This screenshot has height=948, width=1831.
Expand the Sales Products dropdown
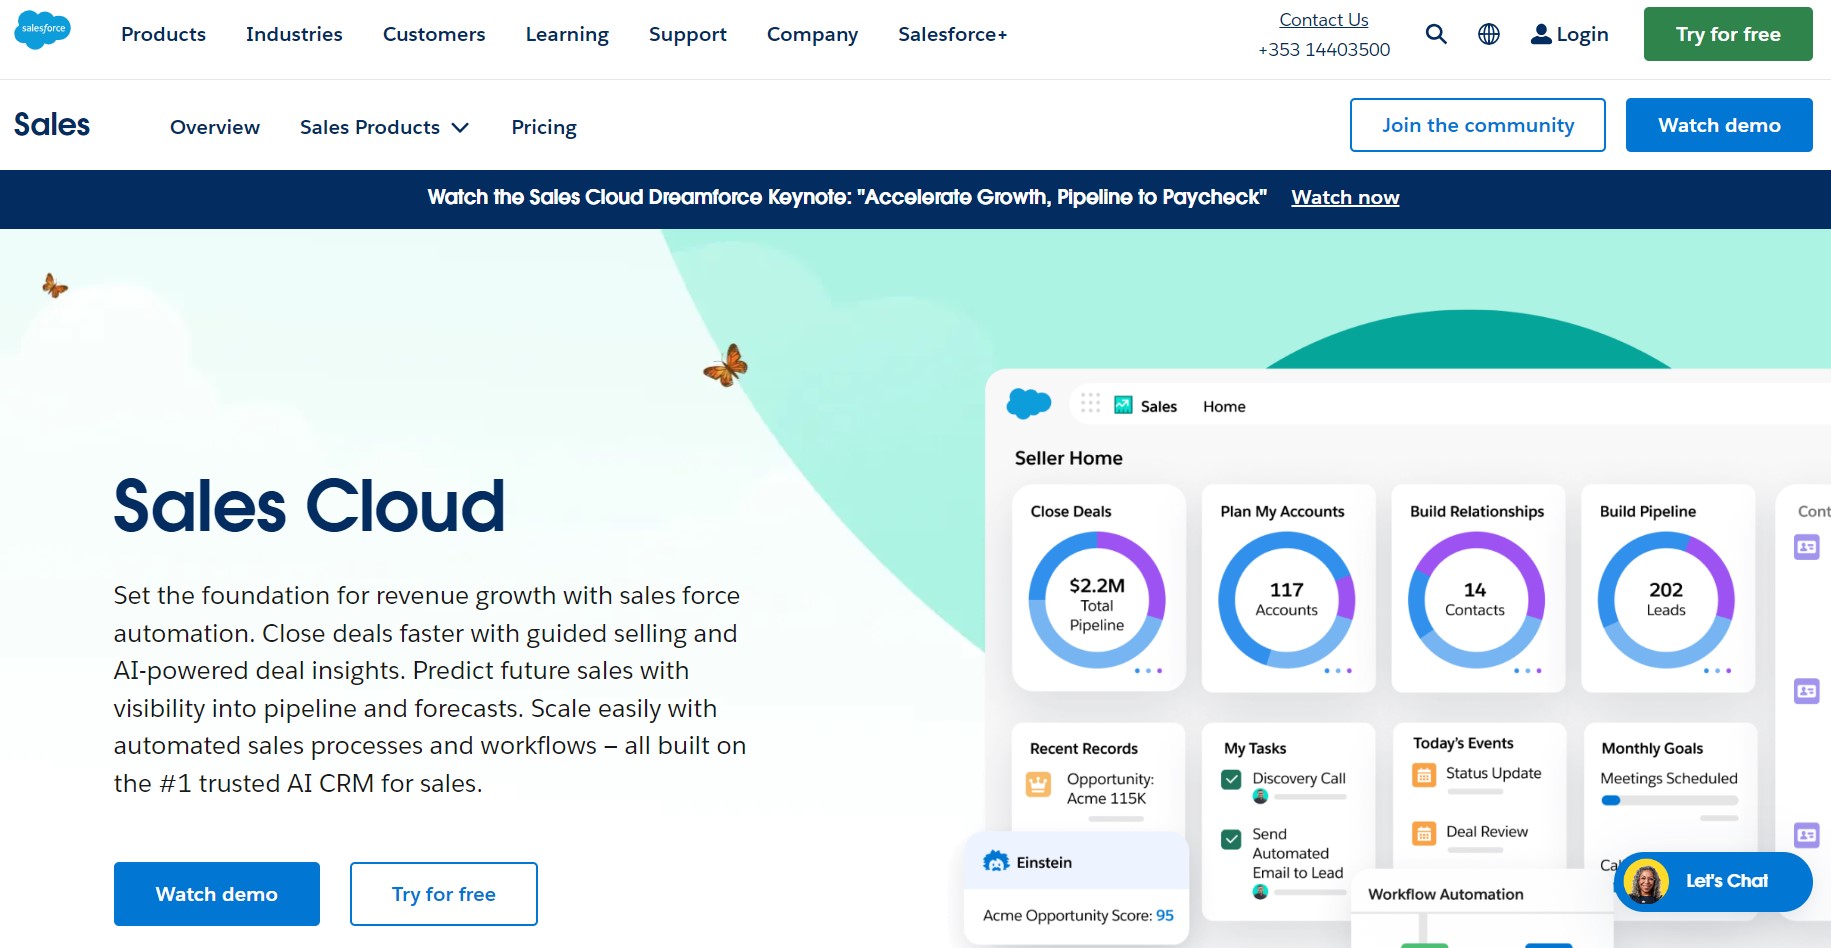pos(384,127)
